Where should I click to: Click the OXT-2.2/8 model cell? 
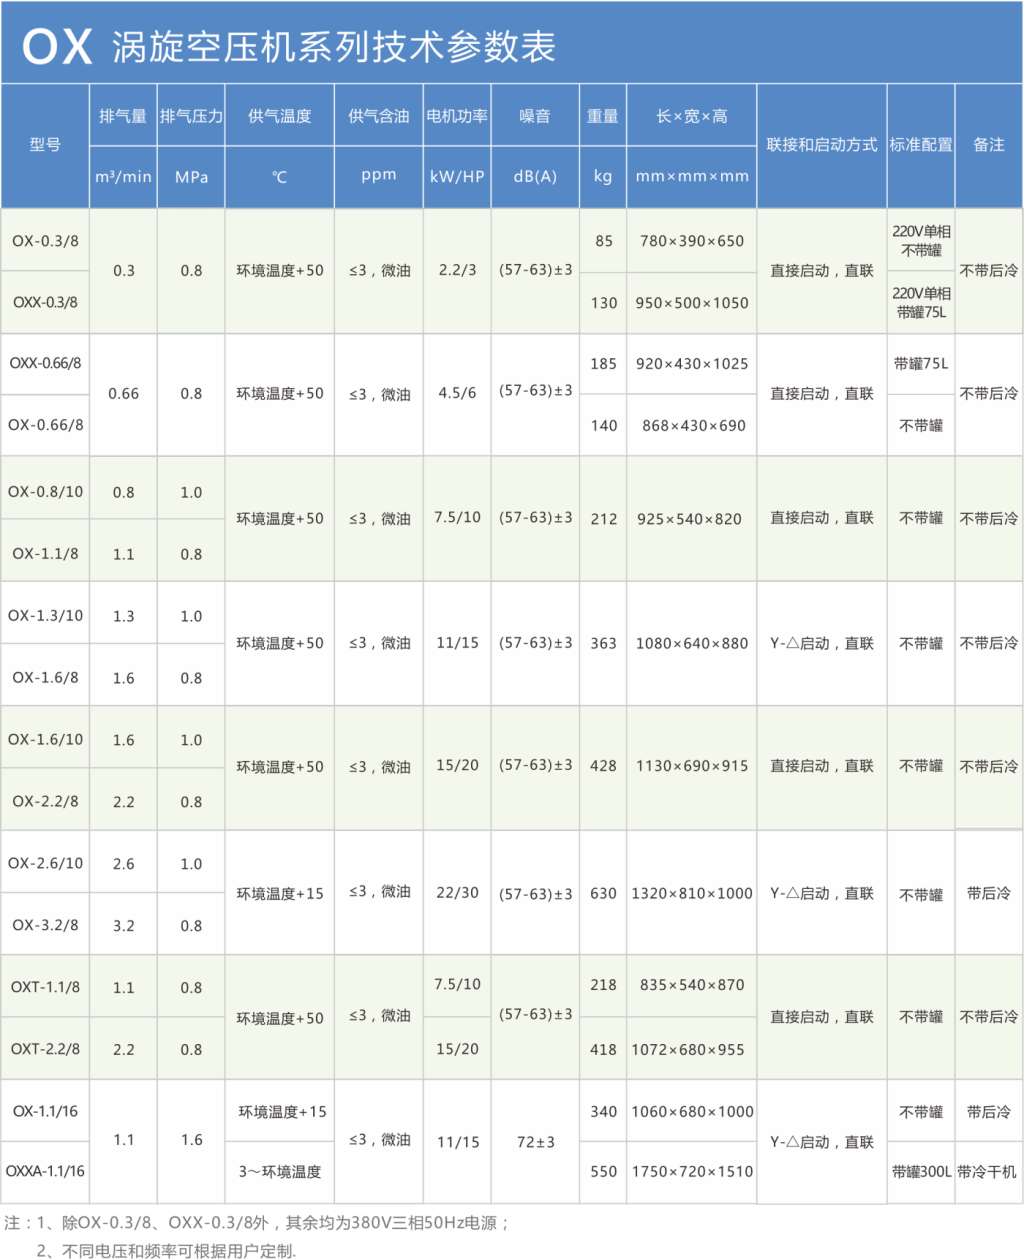click(45, 1049)
